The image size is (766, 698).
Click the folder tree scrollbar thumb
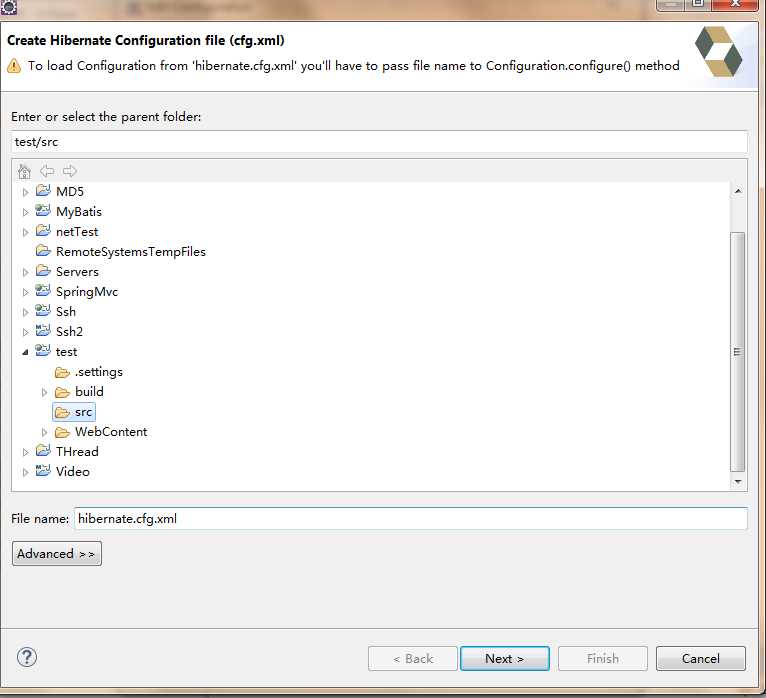(x=738, y=352)
